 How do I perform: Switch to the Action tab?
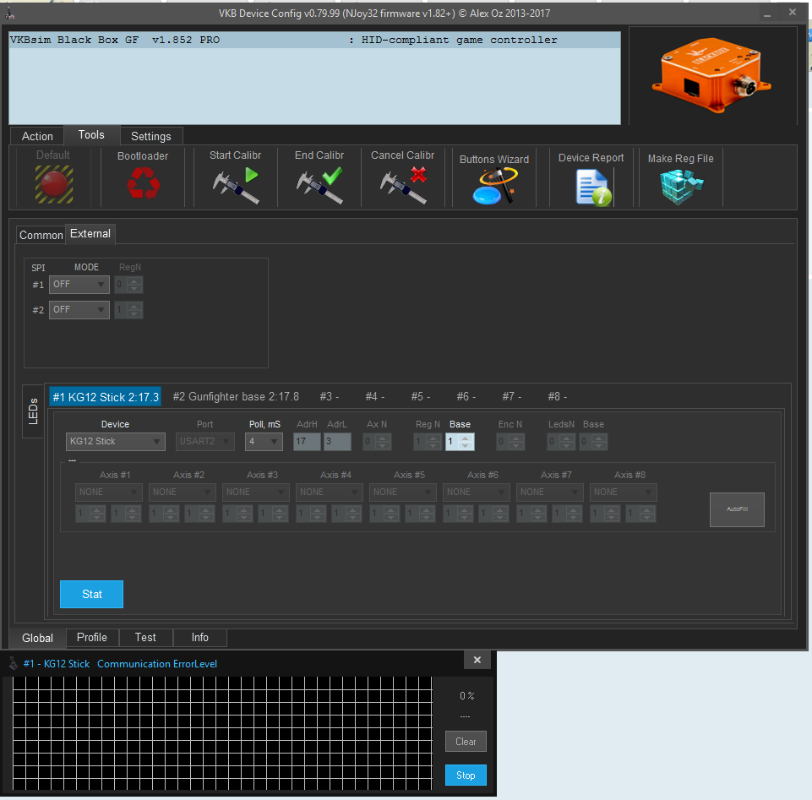pyautogui.click(x=37, y=136)
